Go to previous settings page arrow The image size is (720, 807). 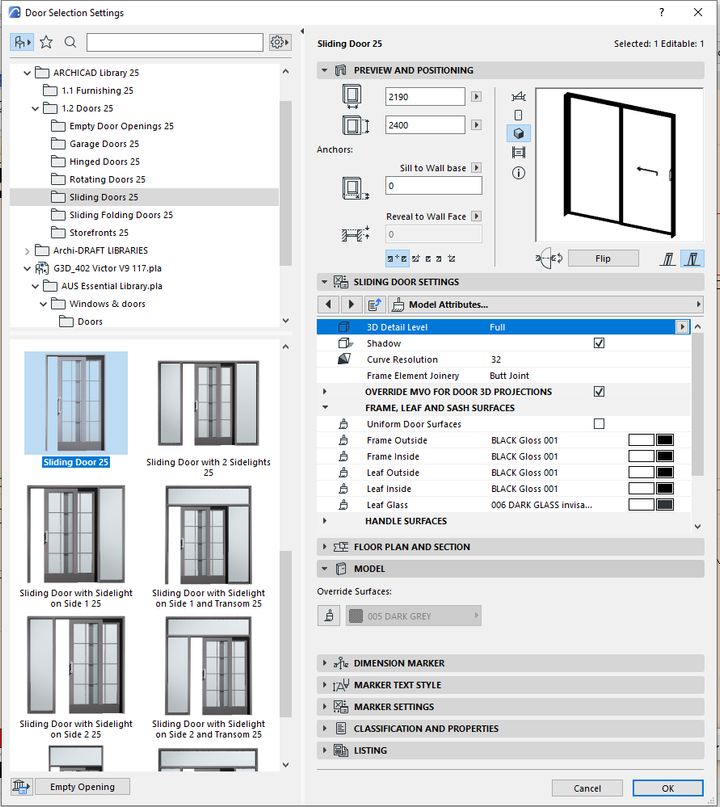point(328,305)
